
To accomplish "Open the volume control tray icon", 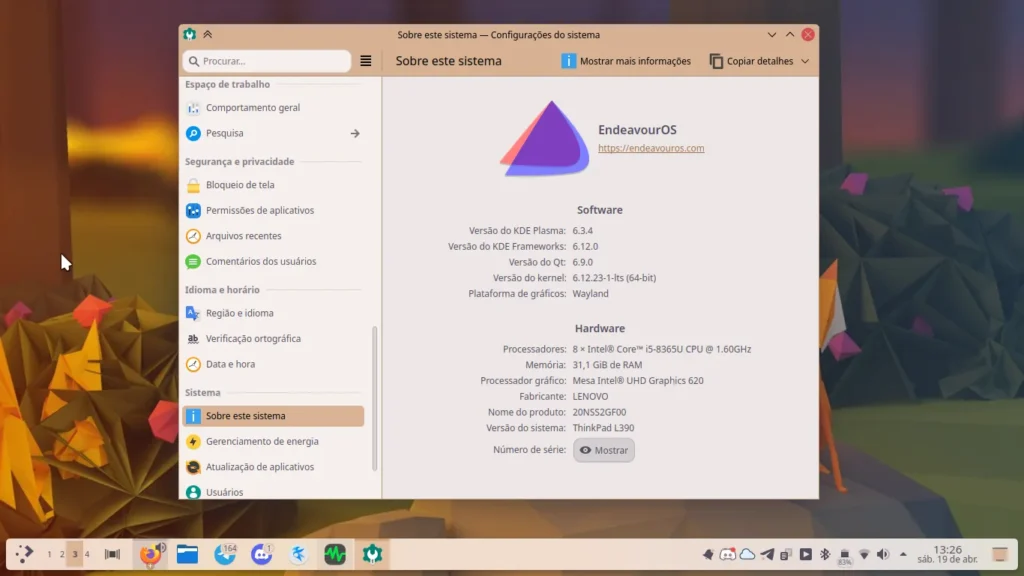I will pos(883,554).
